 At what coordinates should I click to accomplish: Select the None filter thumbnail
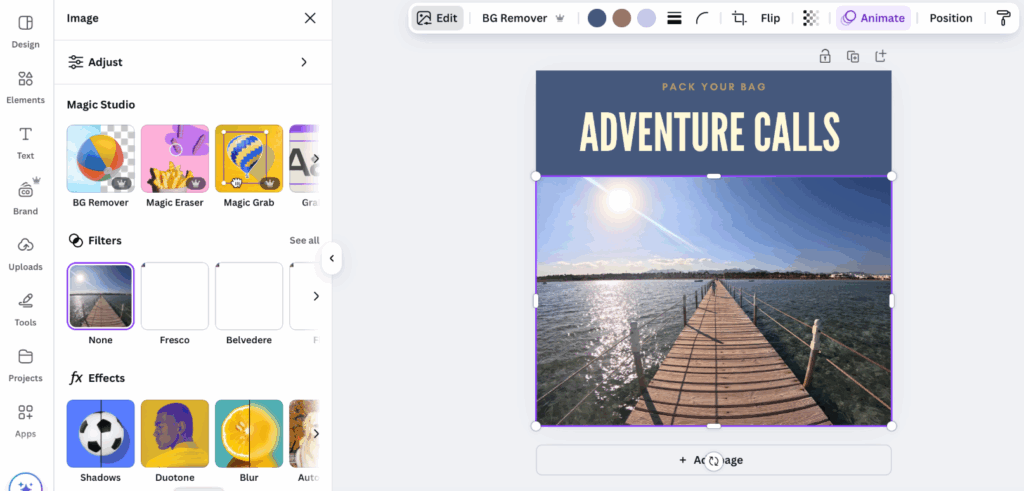[101, 296]
